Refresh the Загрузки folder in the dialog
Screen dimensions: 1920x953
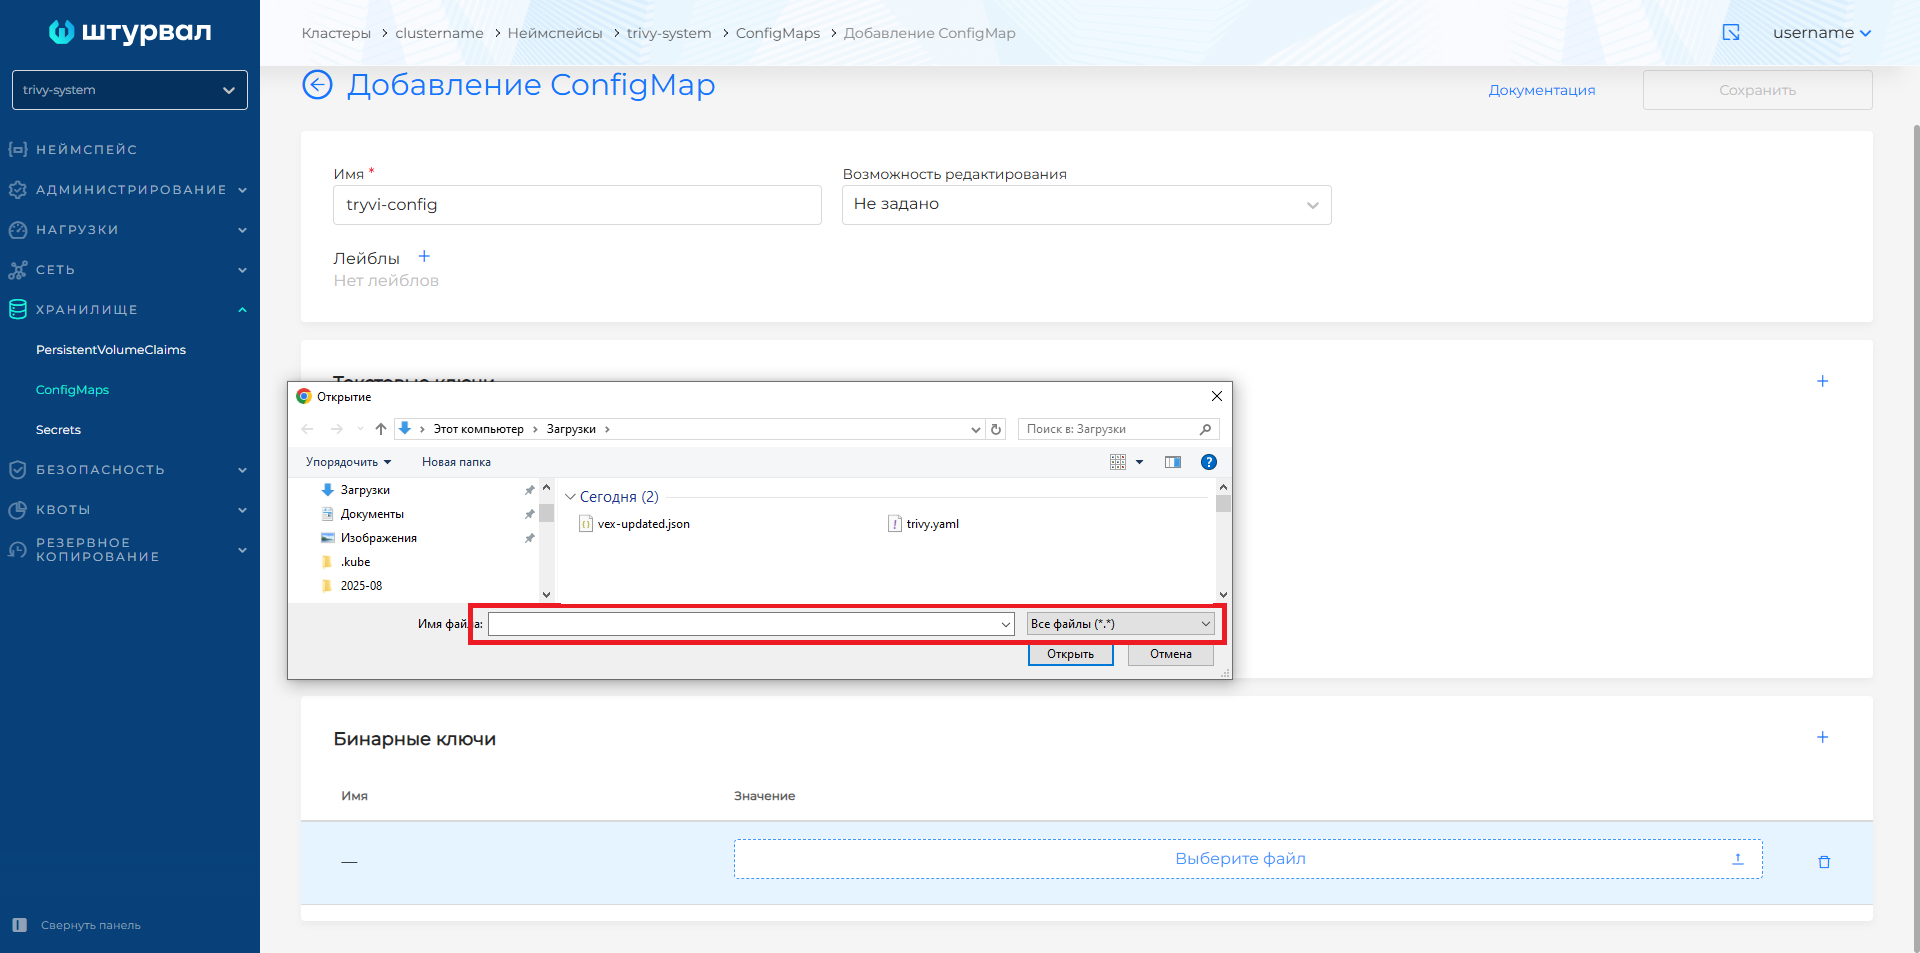(996, 429)
